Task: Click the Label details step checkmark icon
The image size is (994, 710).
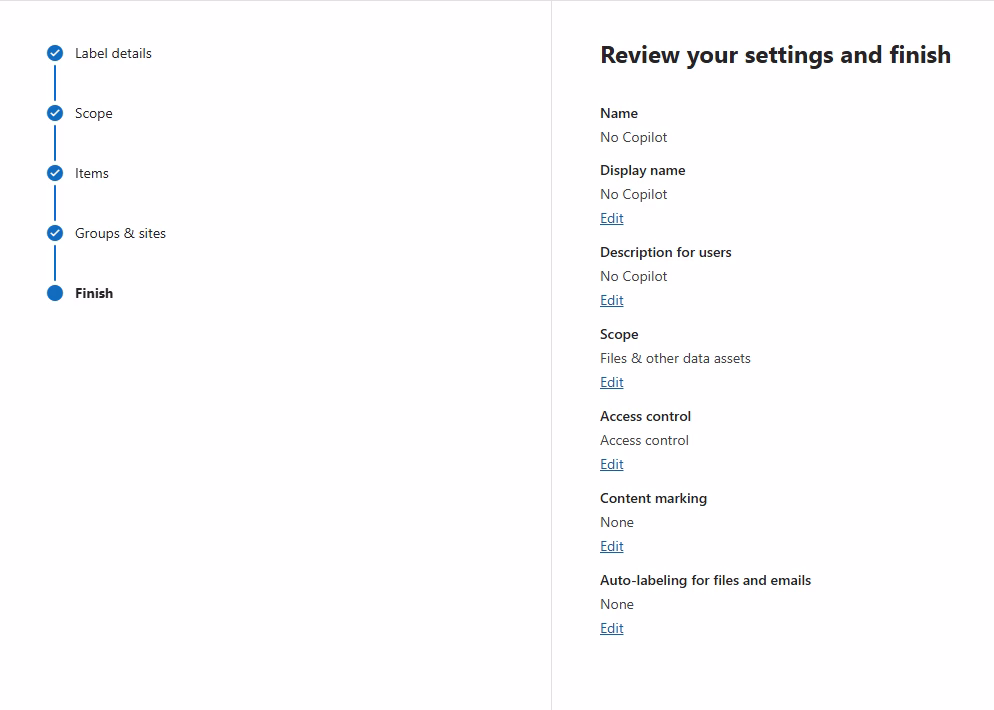Action: (x=55, y=53)
